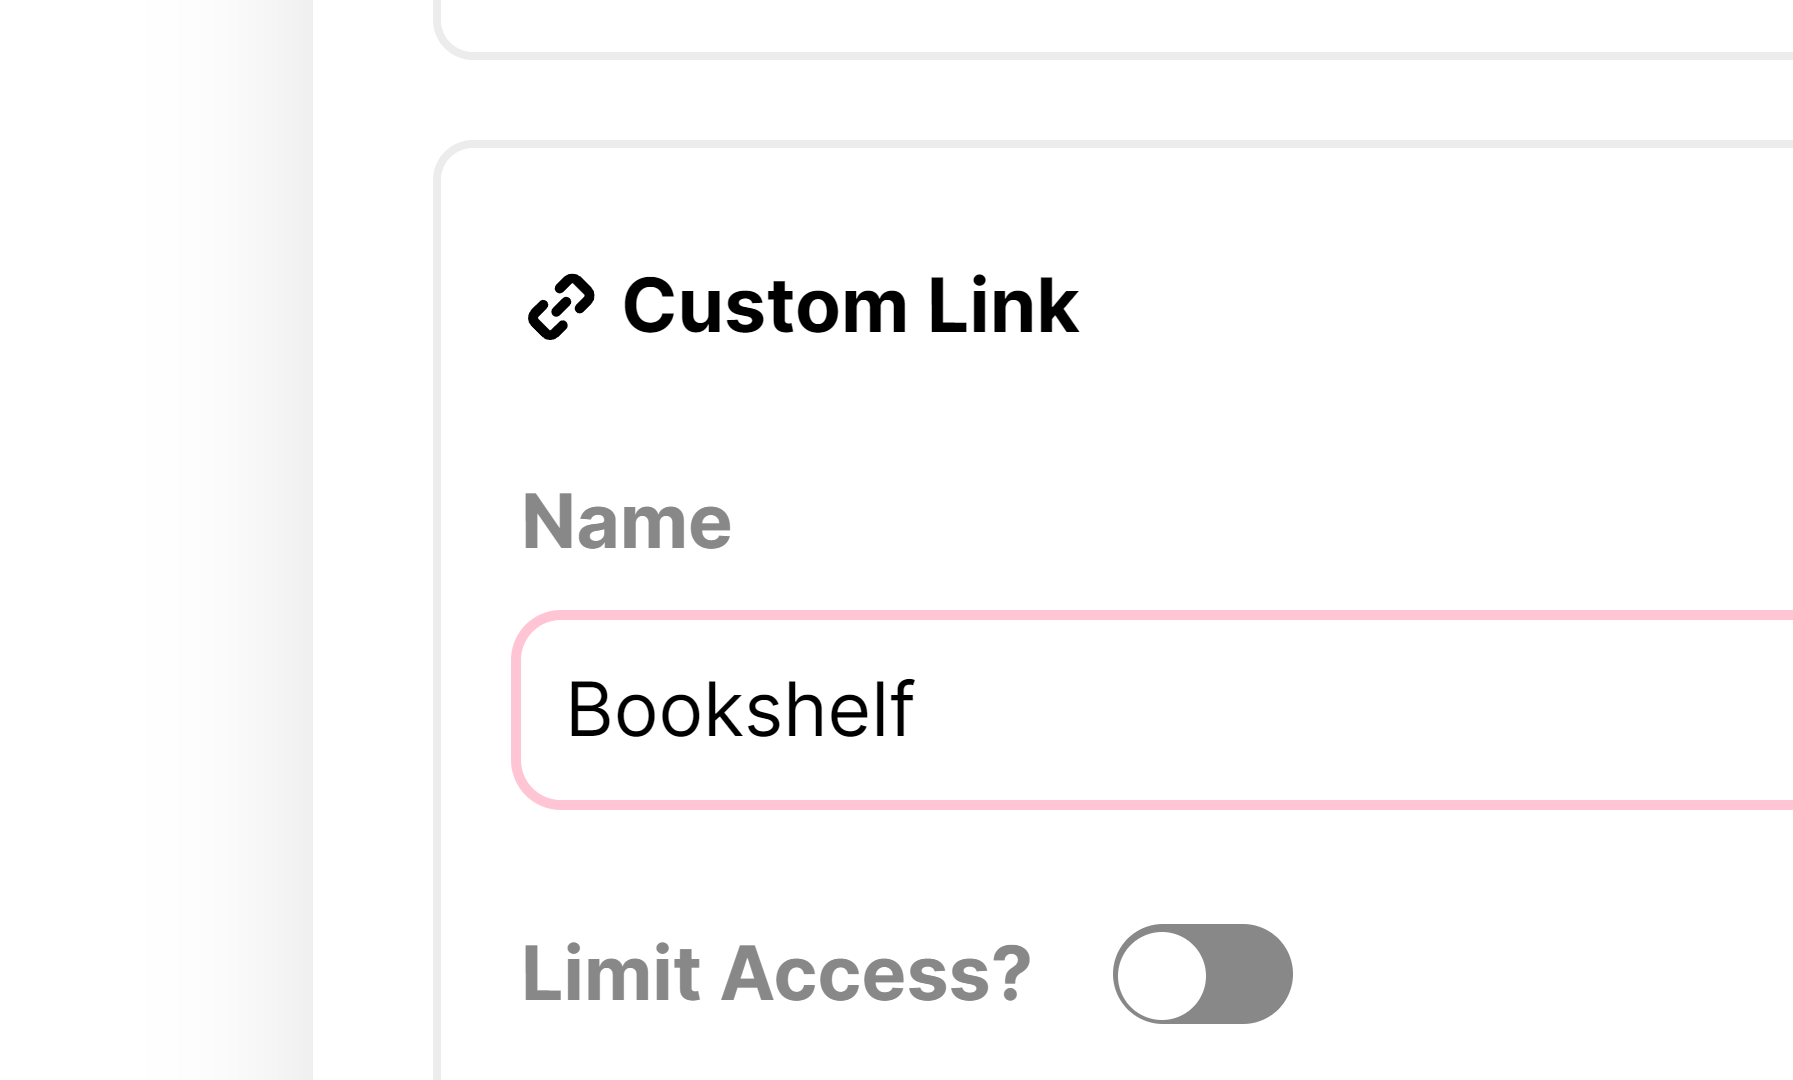Focus the Name input field
Screen dimensions: 1793x1080
pyautogui.click(x=1150, y=710)
